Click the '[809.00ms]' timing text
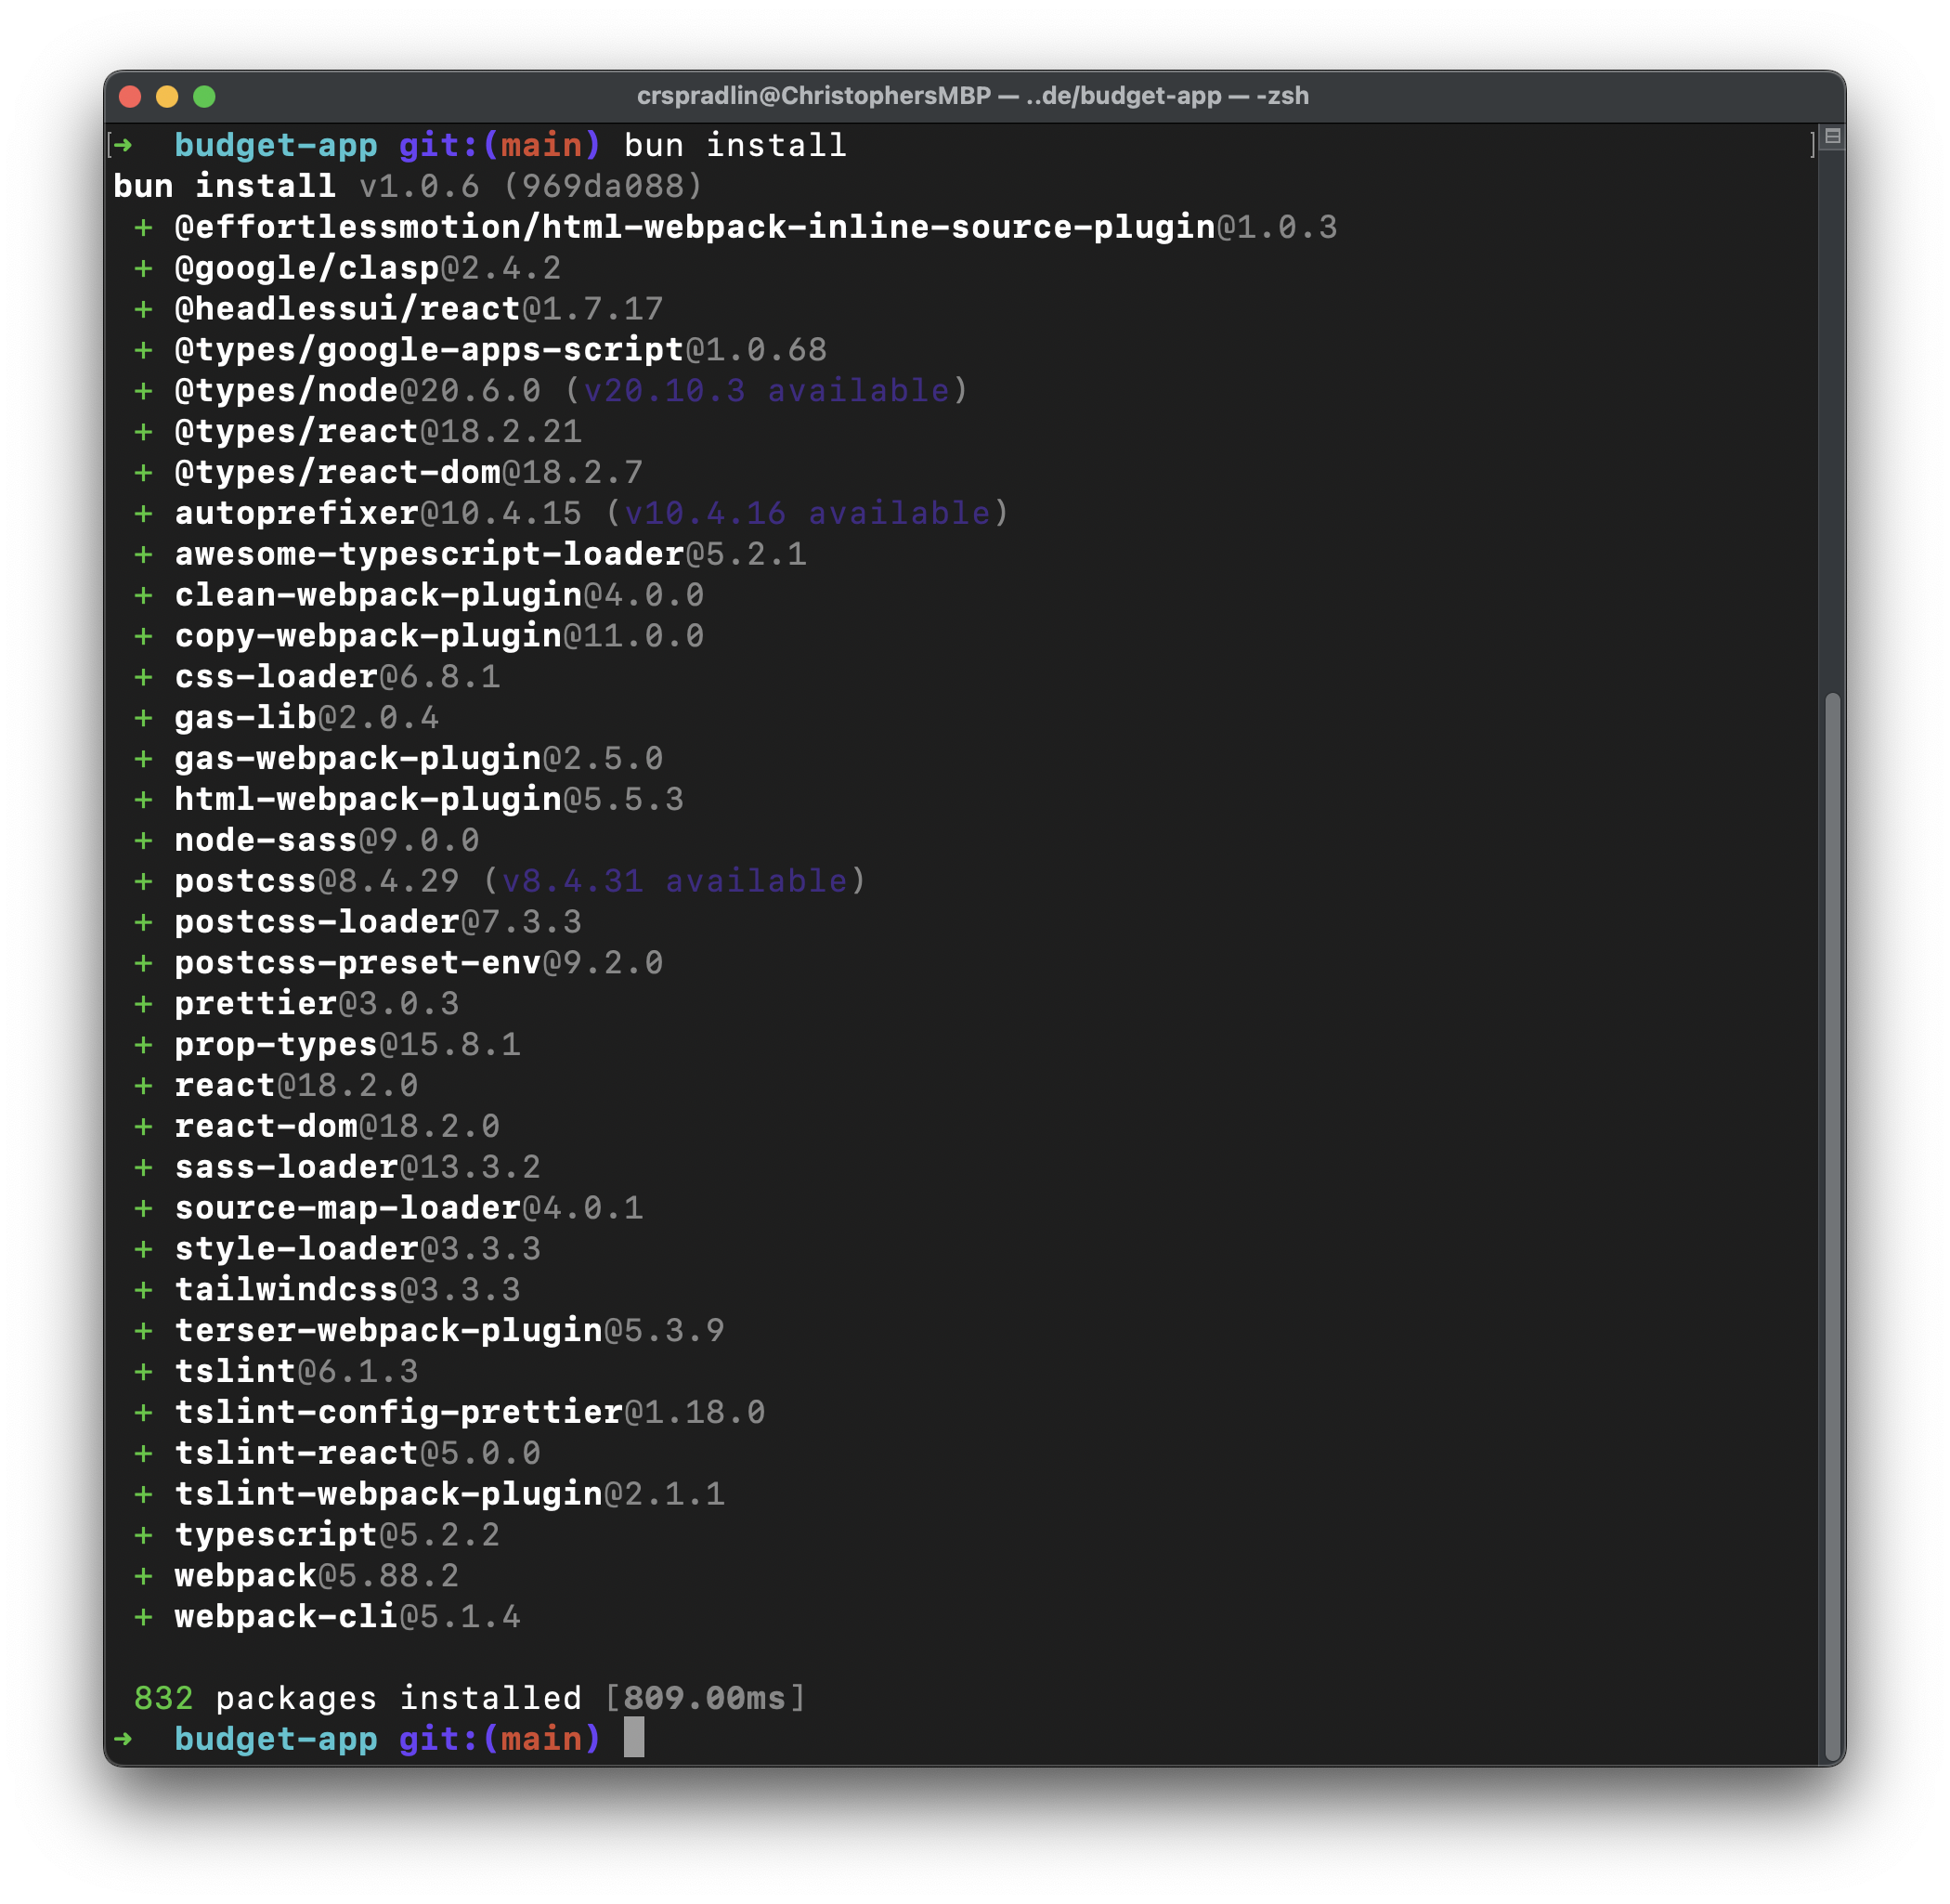1950x1904 pixels. point(705,1698)
